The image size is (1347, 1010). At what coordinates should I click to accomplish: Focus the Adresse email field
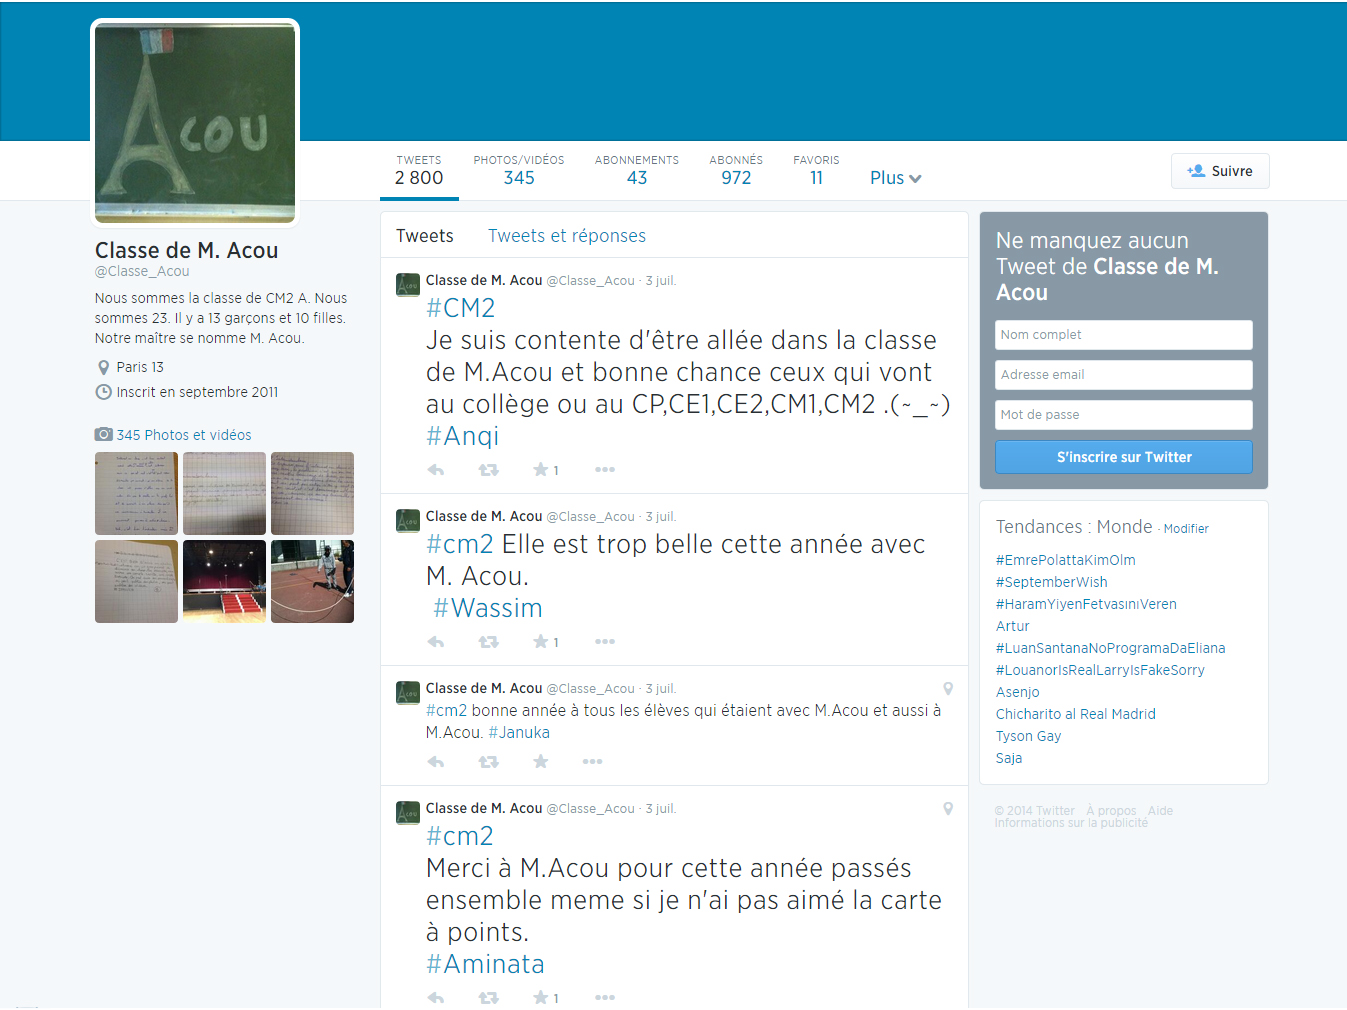click(x=1123, y=375)
